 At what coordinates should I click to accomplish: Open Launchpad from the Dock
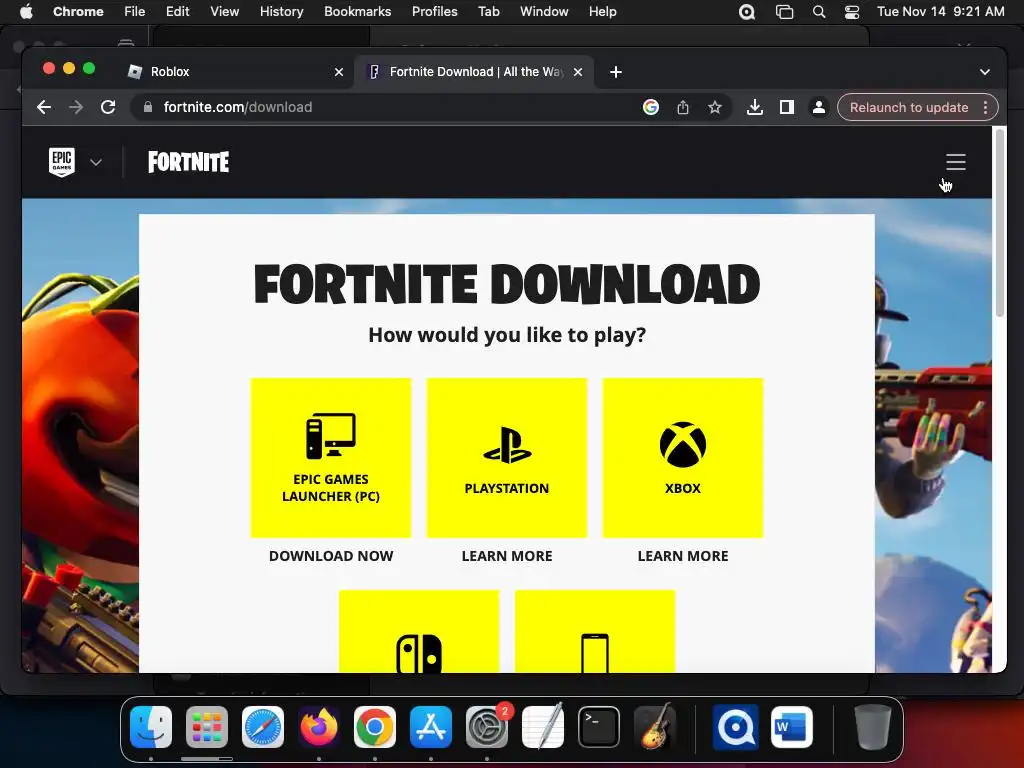207,727
